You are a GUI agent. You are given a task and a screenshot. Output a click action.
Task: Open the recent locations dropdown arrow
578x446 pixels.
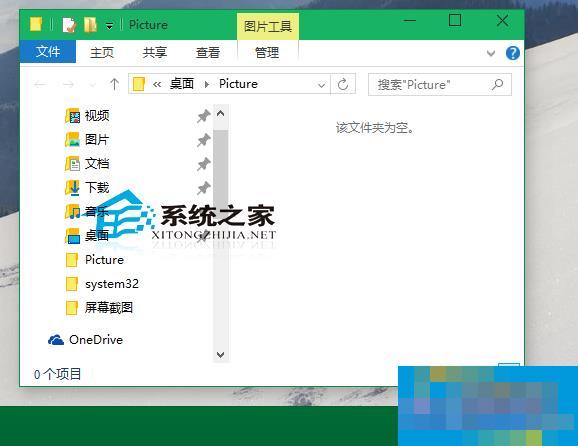click(93, 85)
